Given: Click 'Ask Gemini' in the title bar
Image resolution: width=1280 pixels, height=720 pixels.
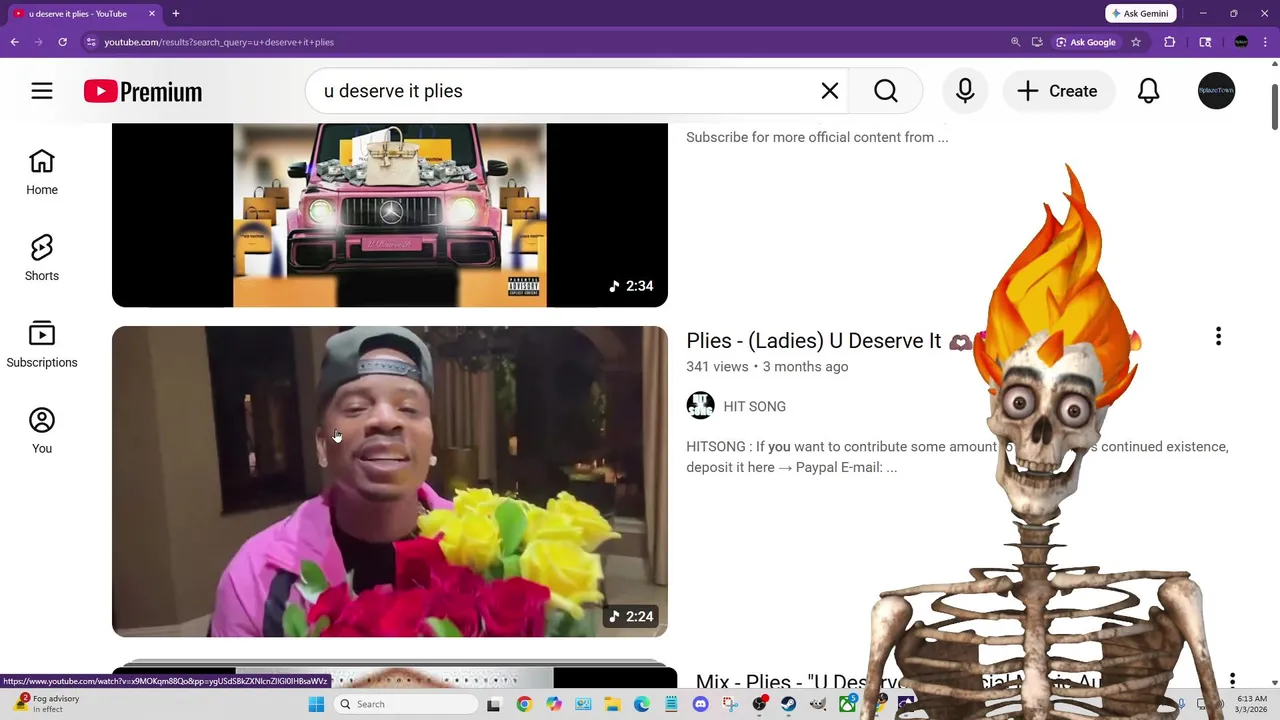Looking at the screenshot, I should [x=1140, y=13].
